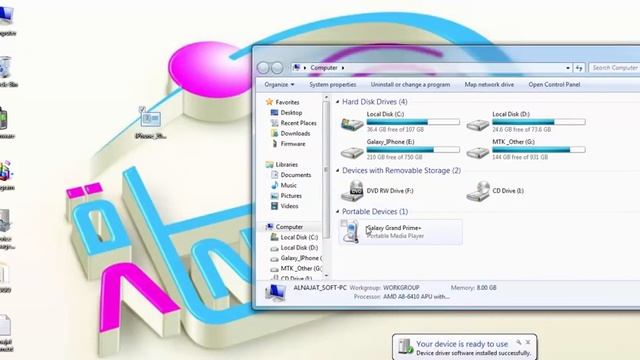This screenshot has width=640, height=360.
Task: Click 'AMD A8-6410 APU' processor text
Action: tap(416, 297)
